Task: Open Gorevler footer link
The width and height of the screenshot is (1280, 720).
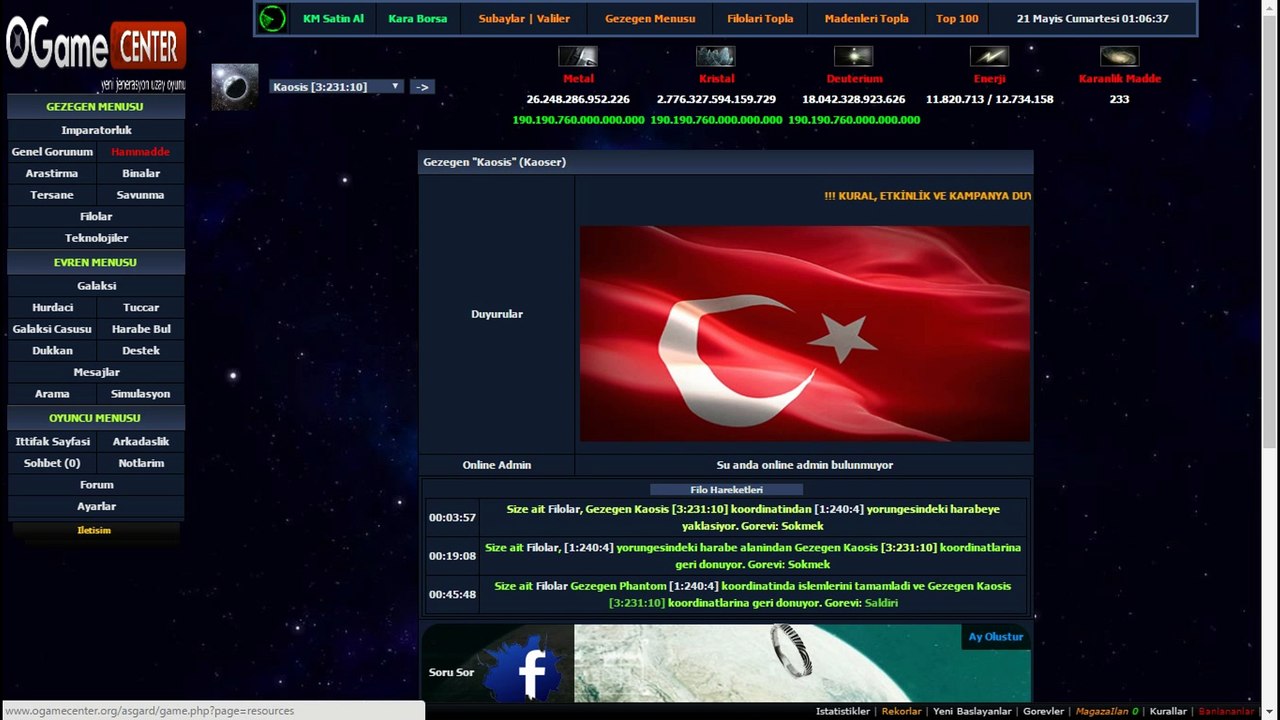Action: [1043, 711]
